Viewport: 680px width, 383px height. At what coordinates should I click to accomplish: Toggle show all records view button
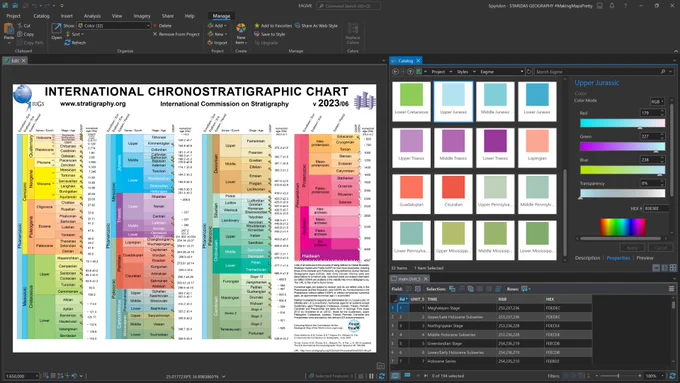395,376
